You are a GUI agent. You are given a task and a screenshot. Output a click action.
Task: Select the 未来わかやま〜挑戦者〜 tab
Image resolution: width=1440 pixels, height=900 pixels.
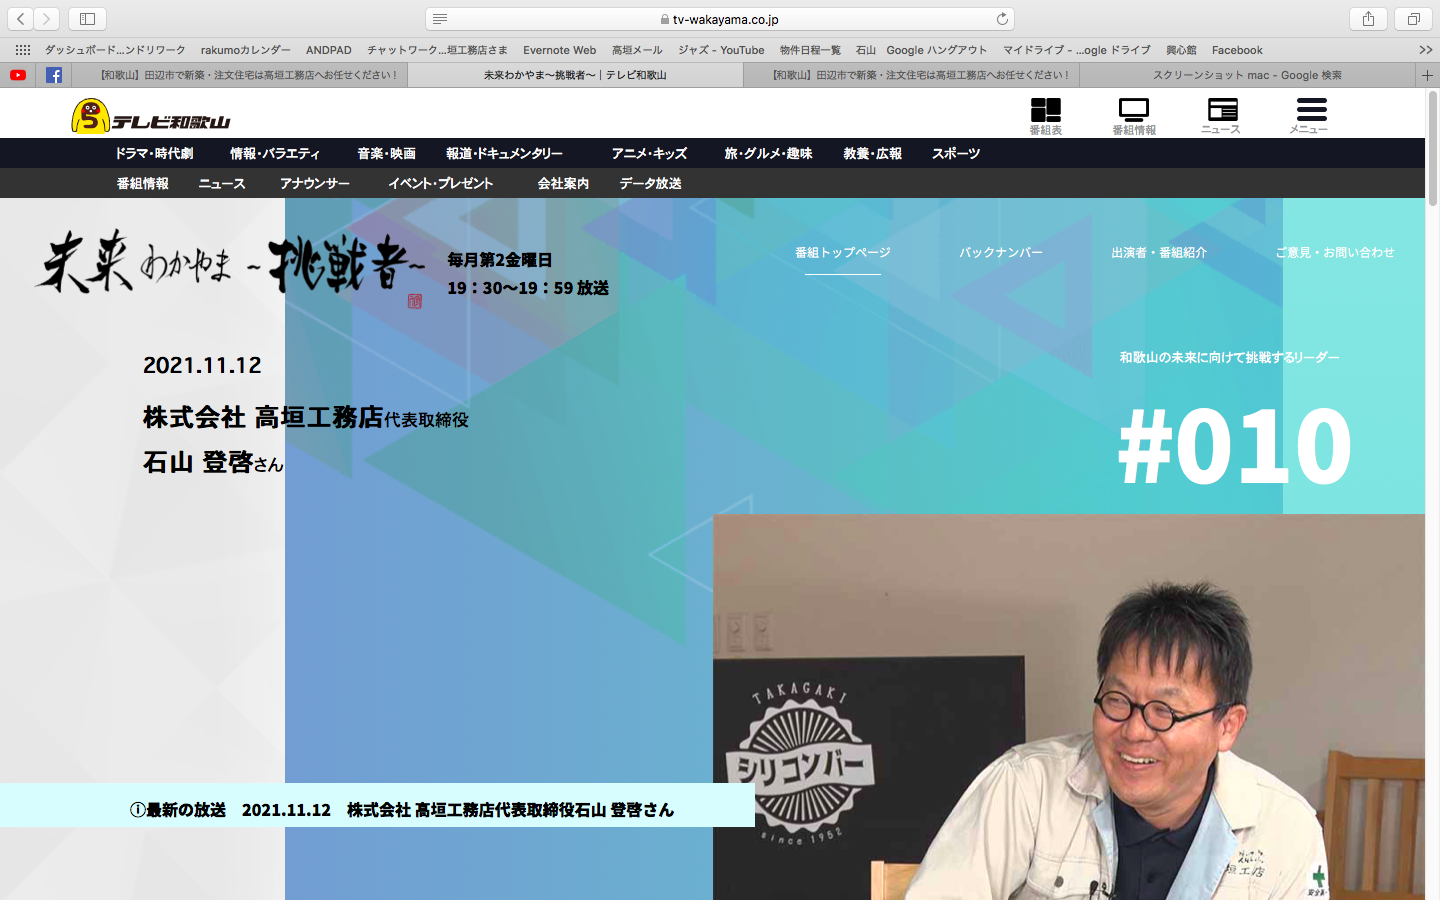575,75
